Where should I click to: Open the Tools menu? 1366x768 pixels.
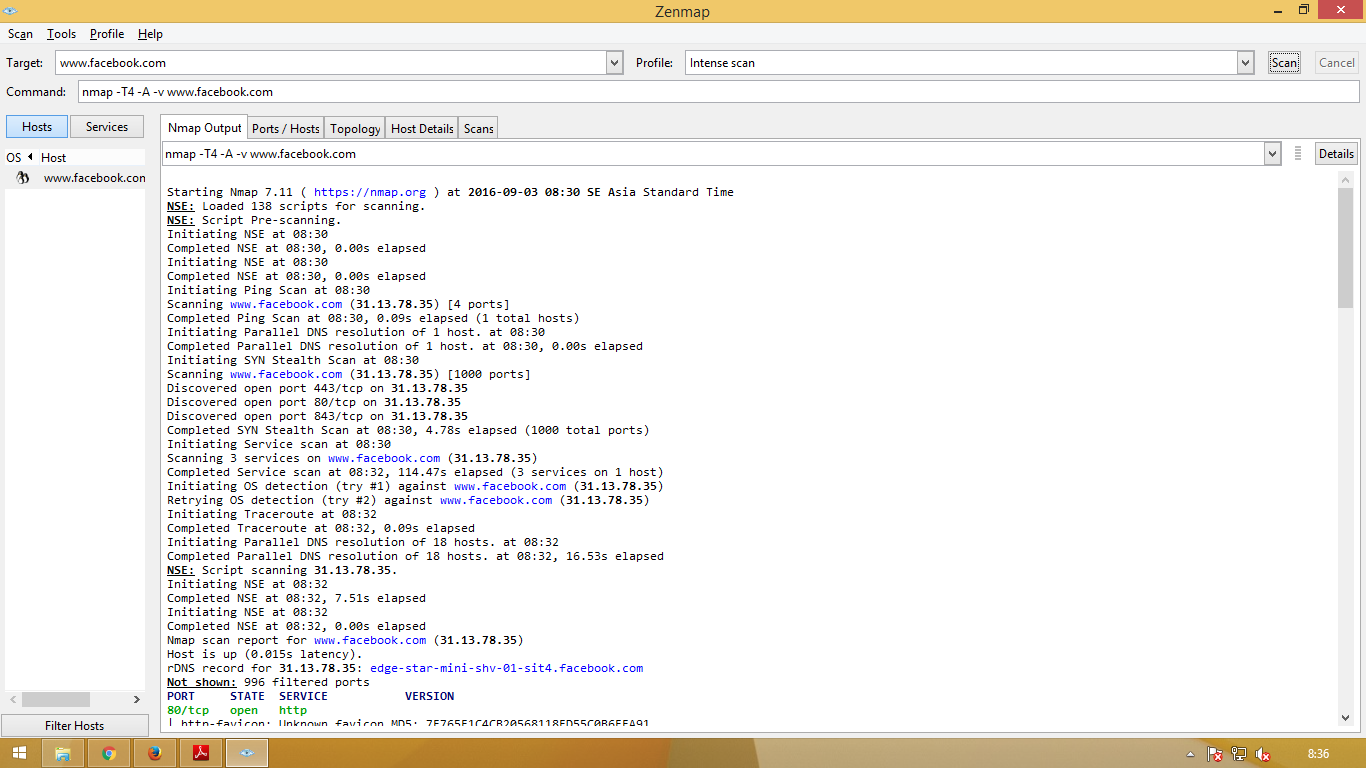pos(61,34)
